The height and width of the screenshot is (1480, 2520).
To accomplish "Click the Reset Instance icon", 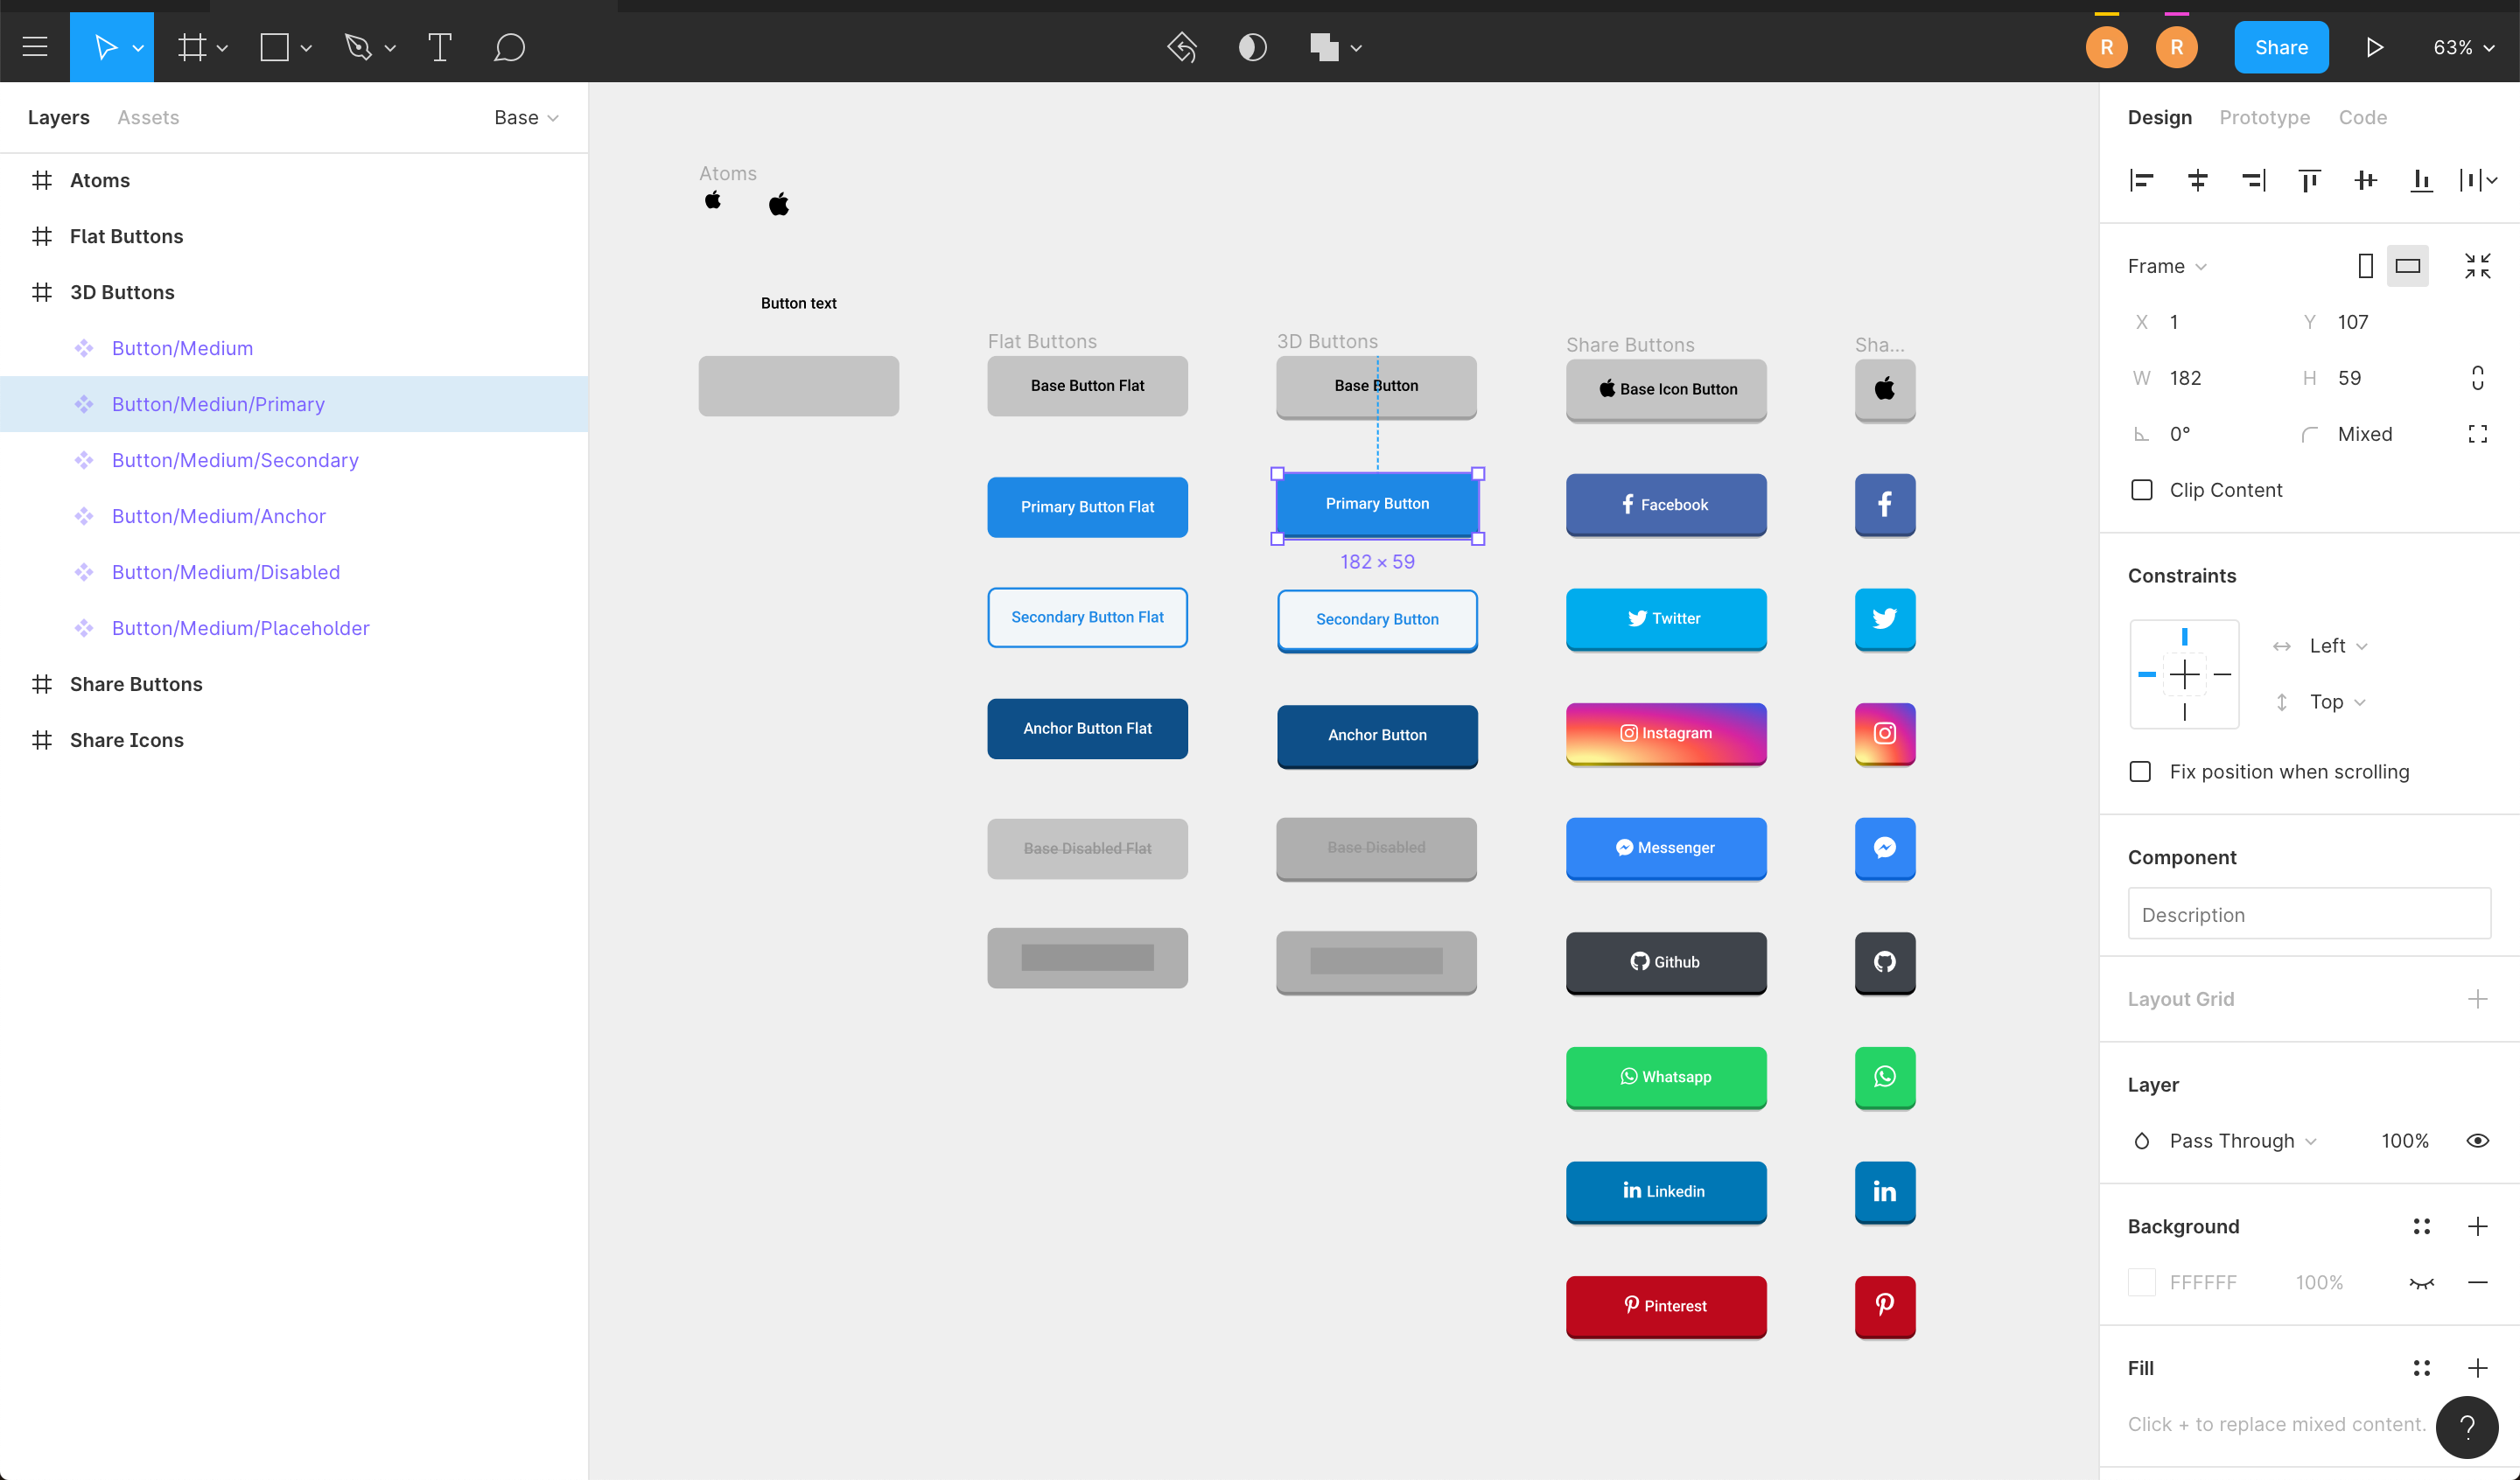I will tap(1182, 47).
